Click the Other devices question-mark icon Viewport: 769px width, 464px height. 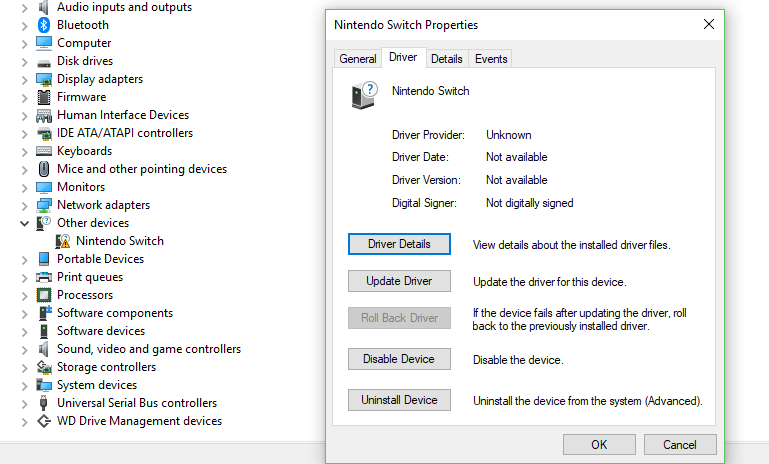(44, 223)
